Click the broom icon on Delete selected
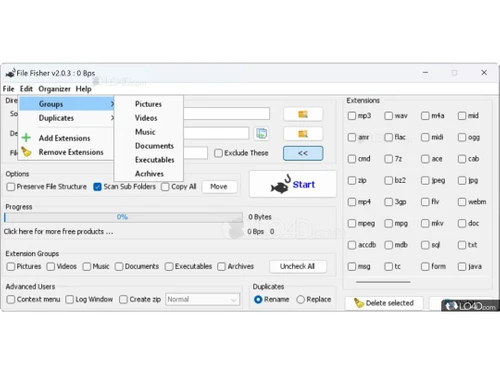500x375 pixels. [x=359, y=303]
